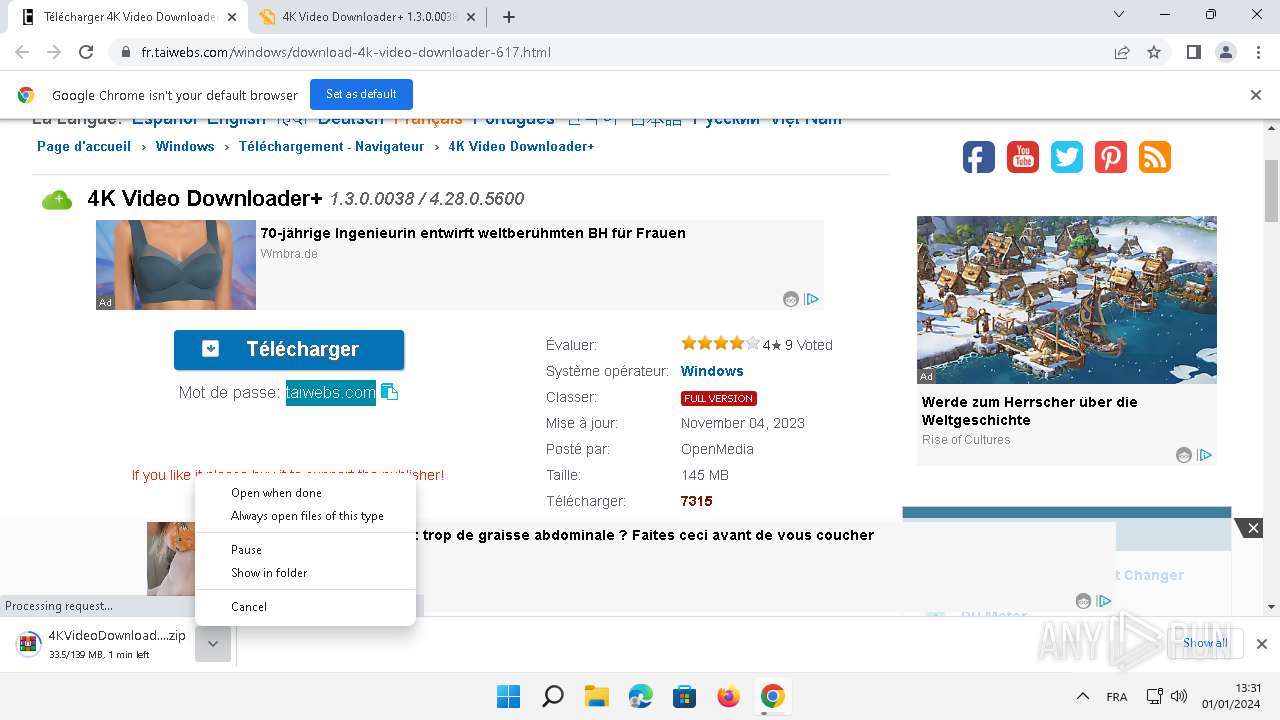Collapse the download item options arrow
The height and width of the screenshot is (720, 1280).
(213, 644)
